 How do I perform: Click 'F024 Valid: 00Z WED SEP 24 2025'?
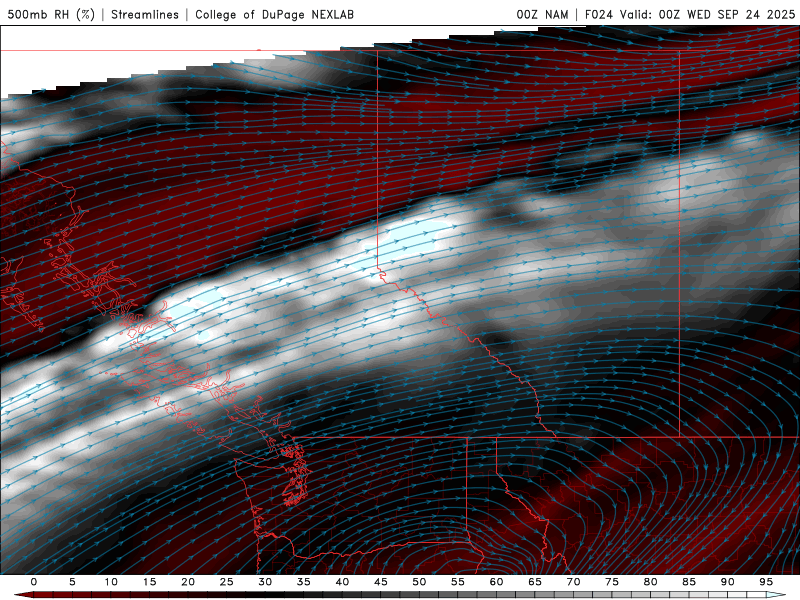point(690,14)
